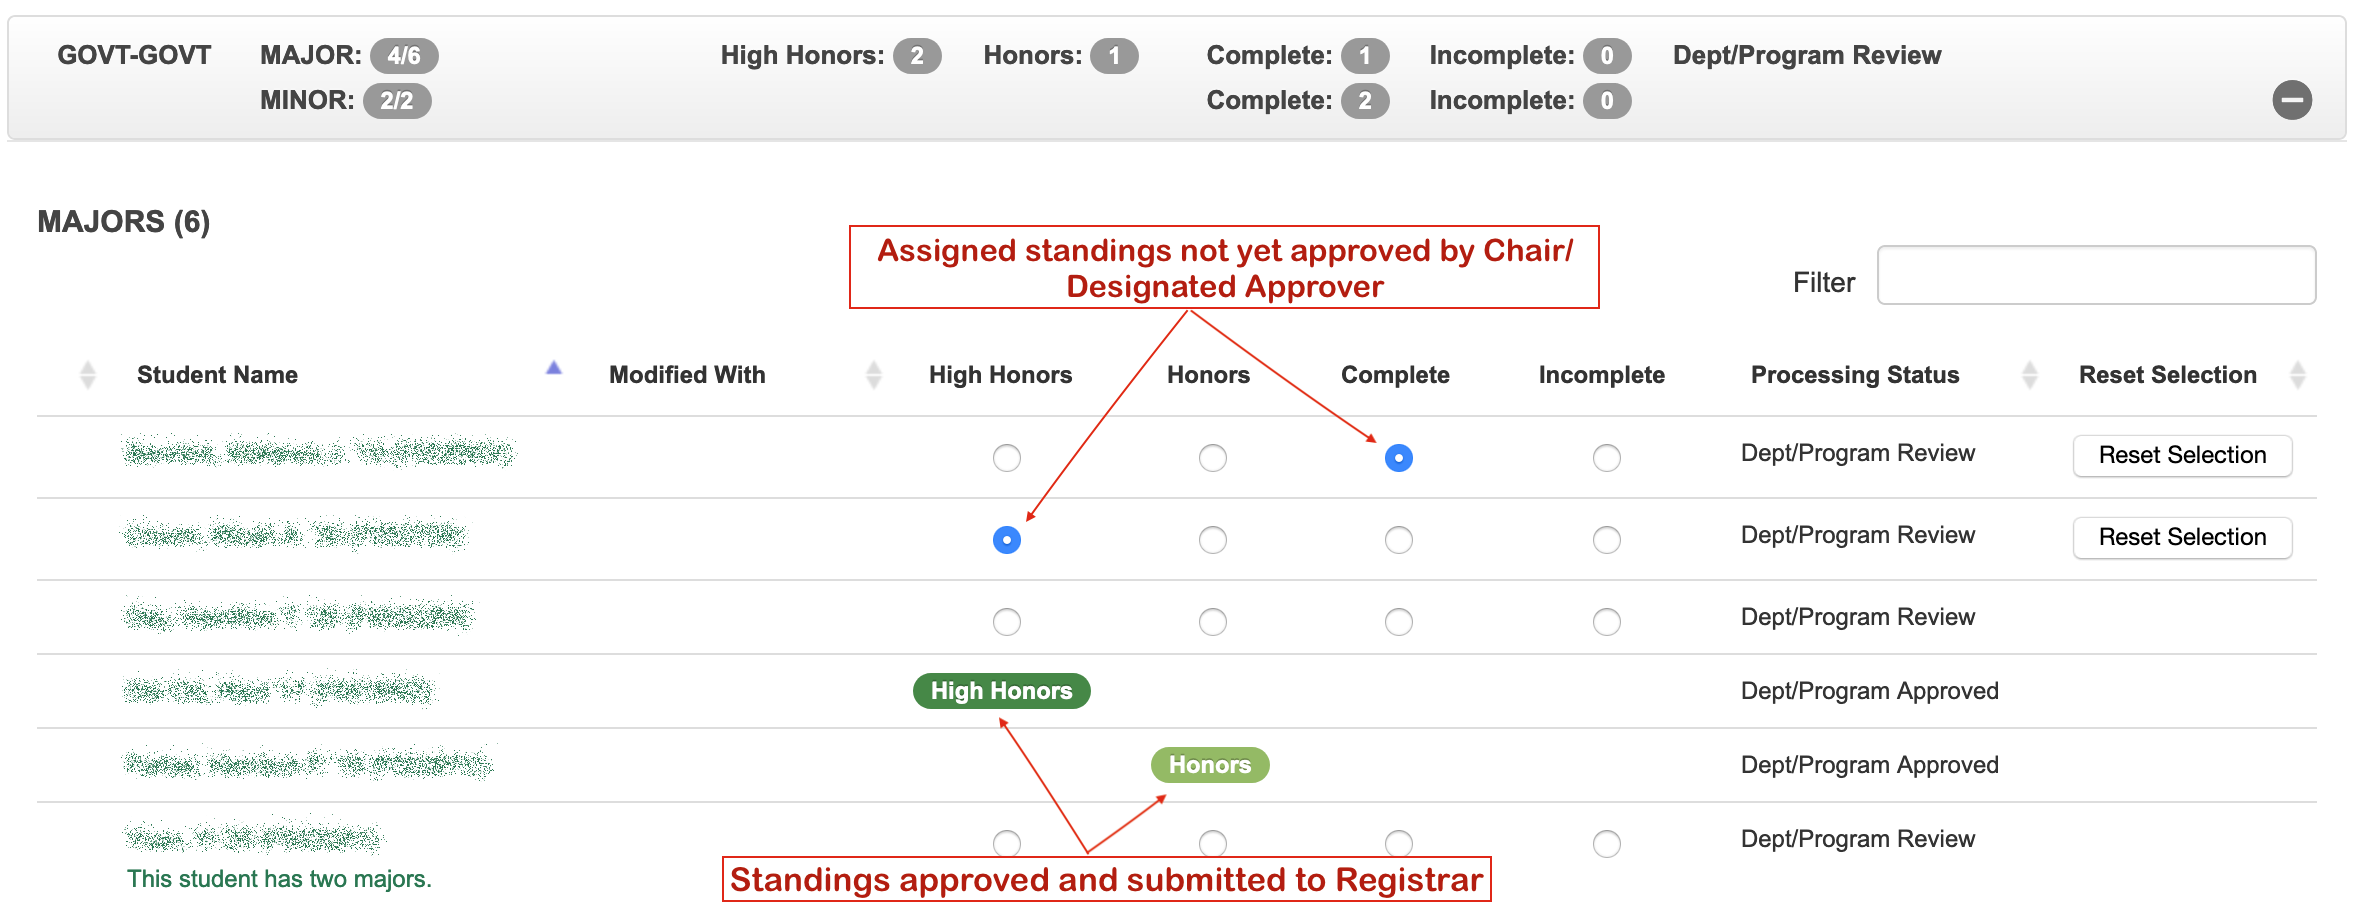This screenshot has width=2364, height=912.
Task: Click the Student Name column header
Action: point(217,375)
